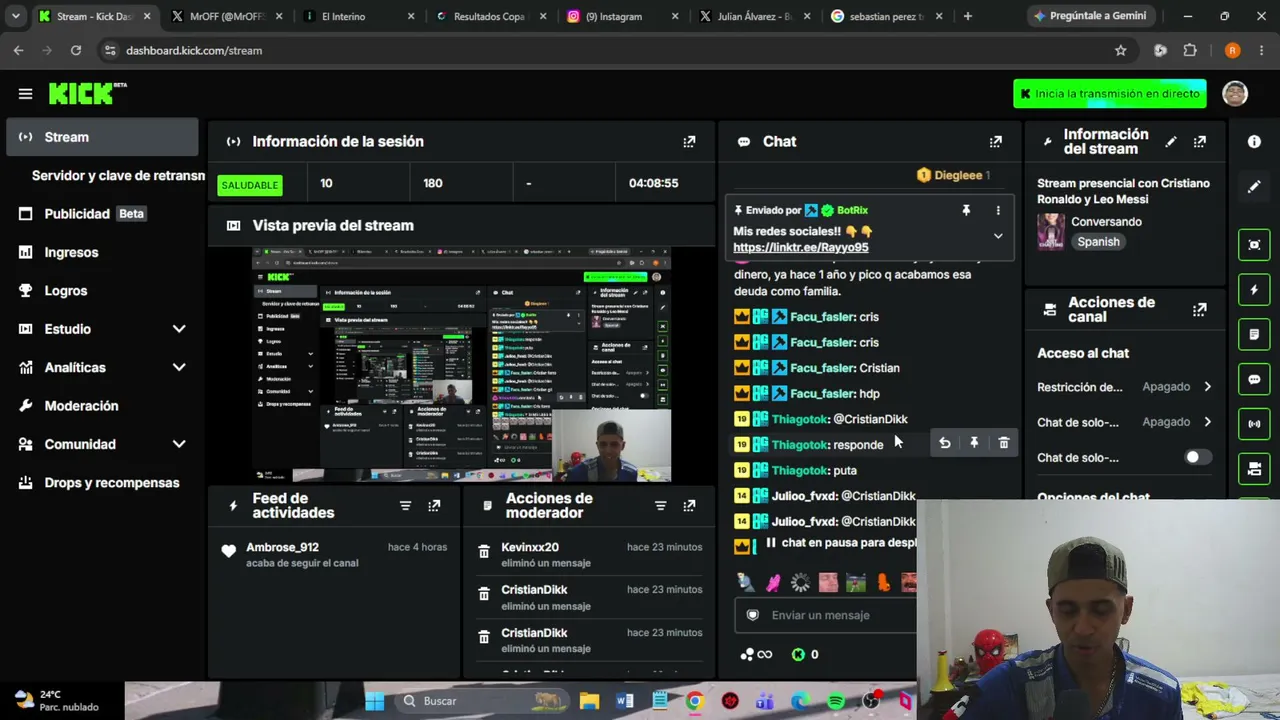
Task: Click the green chat bubble icon in the right sidebar
Action: click(1254, 379)
